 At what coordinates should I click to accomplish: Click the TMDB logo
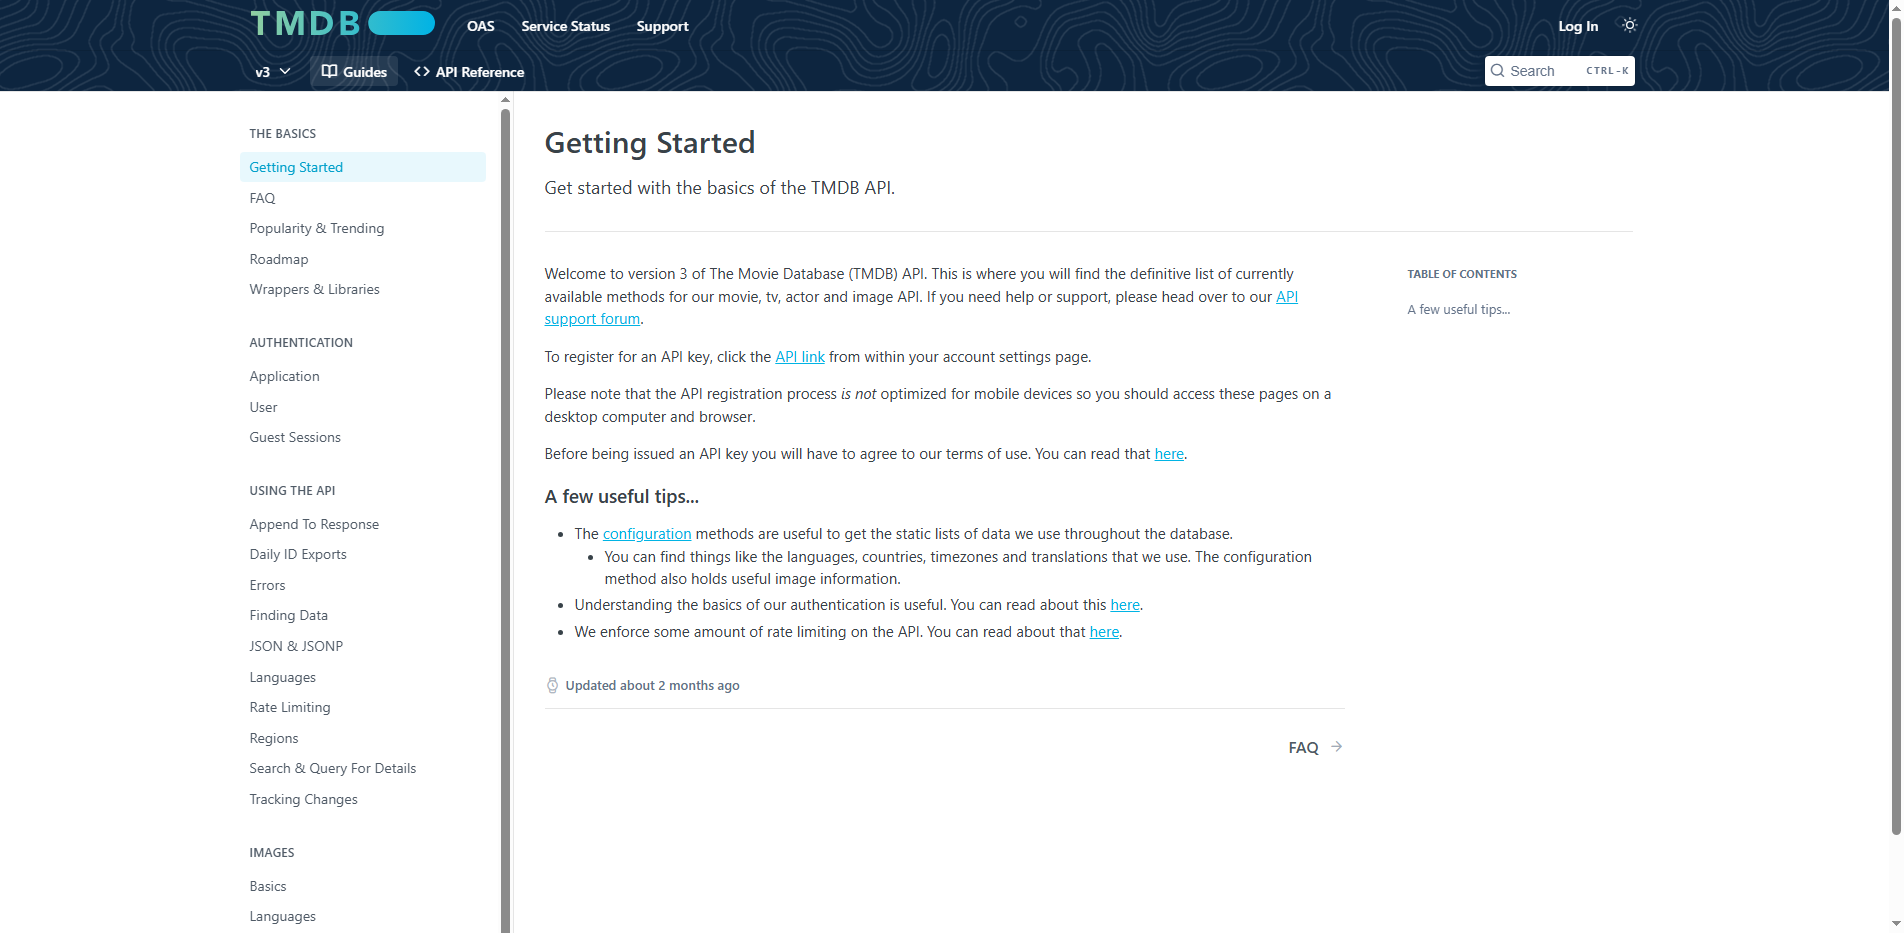305,22
